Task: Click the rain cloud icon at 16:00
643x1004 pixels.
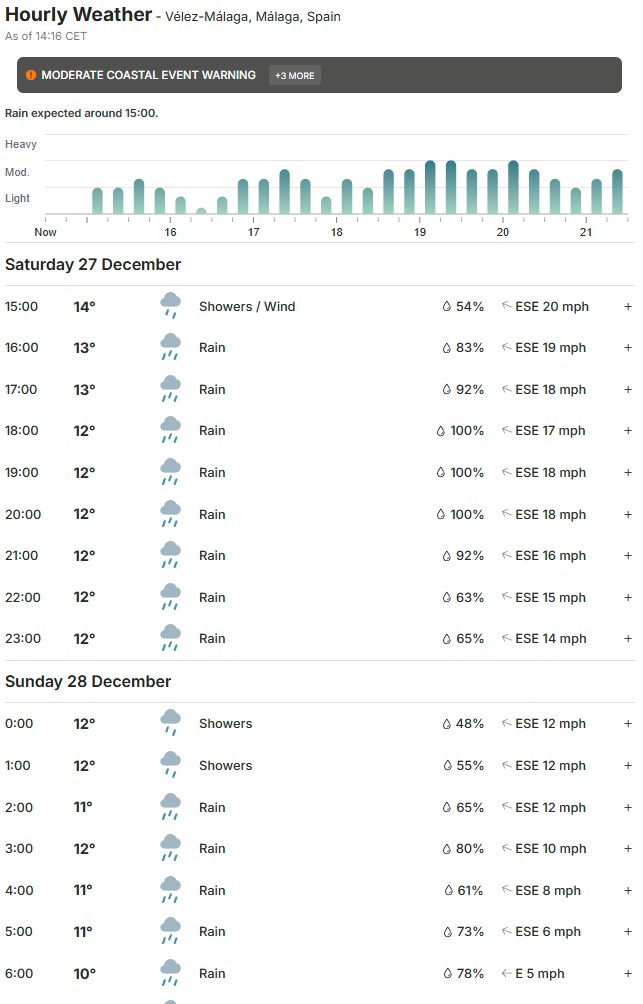Action: point(171,348)
